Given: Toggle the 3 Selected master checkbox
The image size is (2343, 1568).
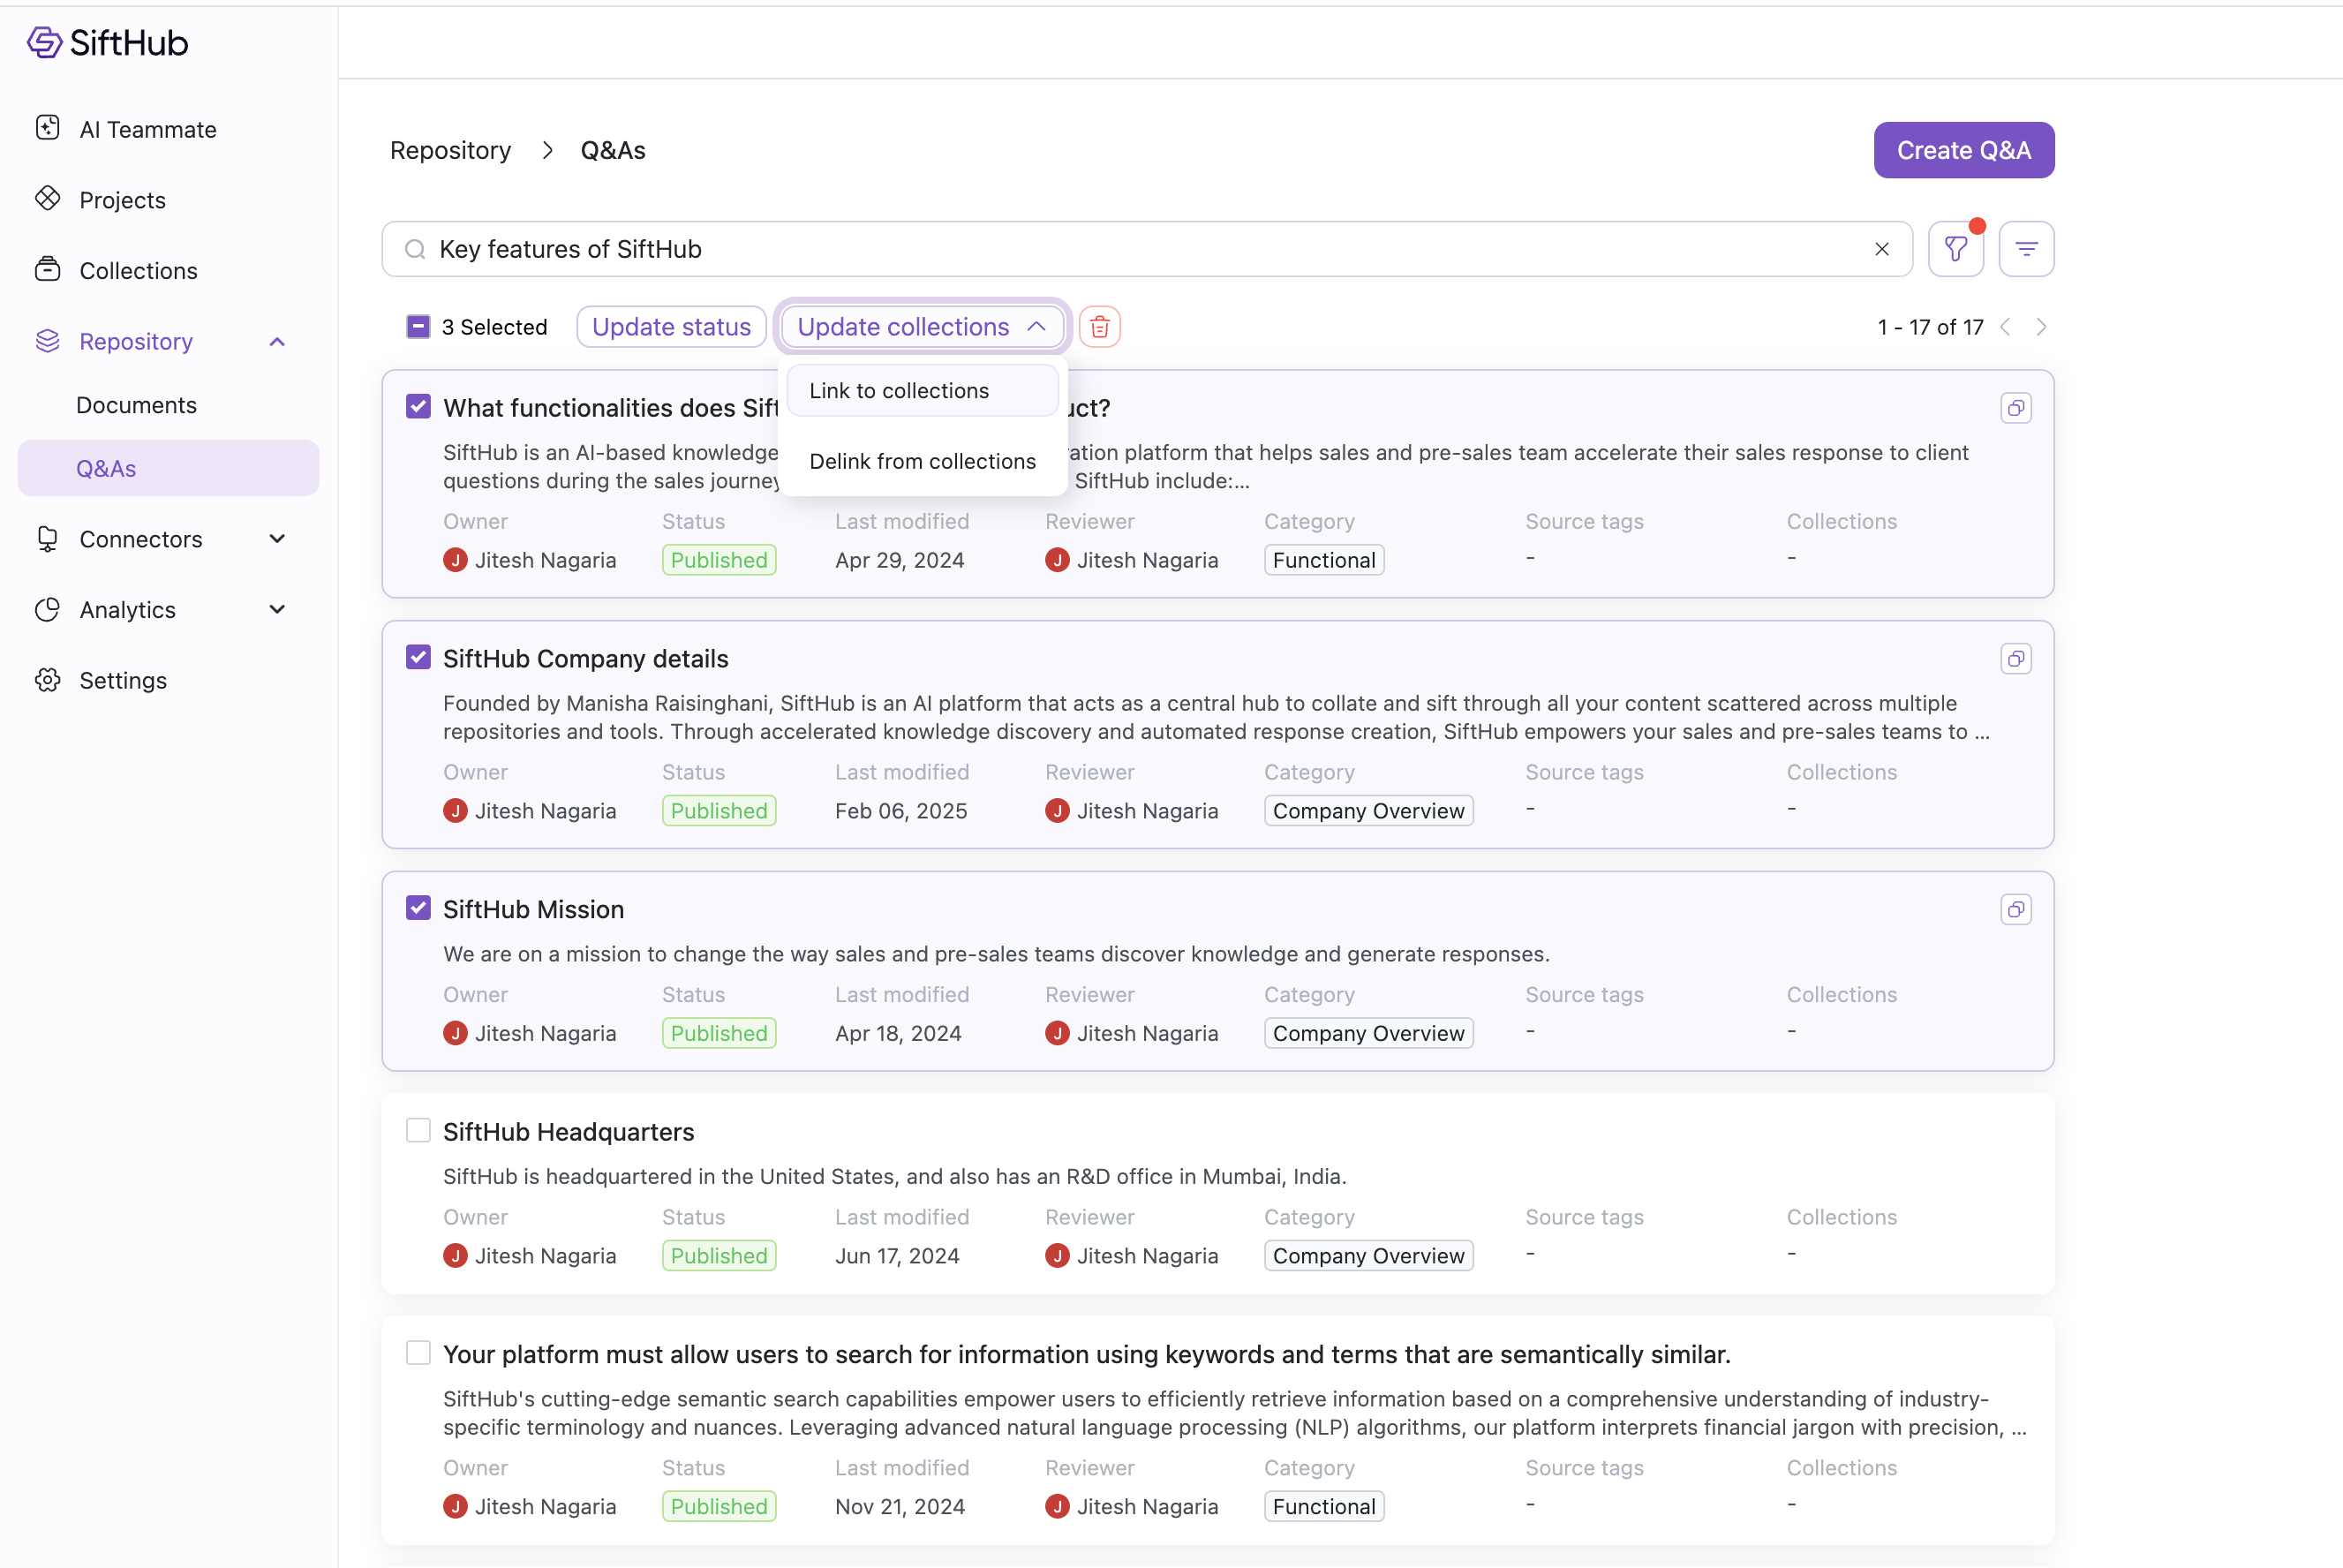Looking at the screenshot, I should click(x=418, y=327).
